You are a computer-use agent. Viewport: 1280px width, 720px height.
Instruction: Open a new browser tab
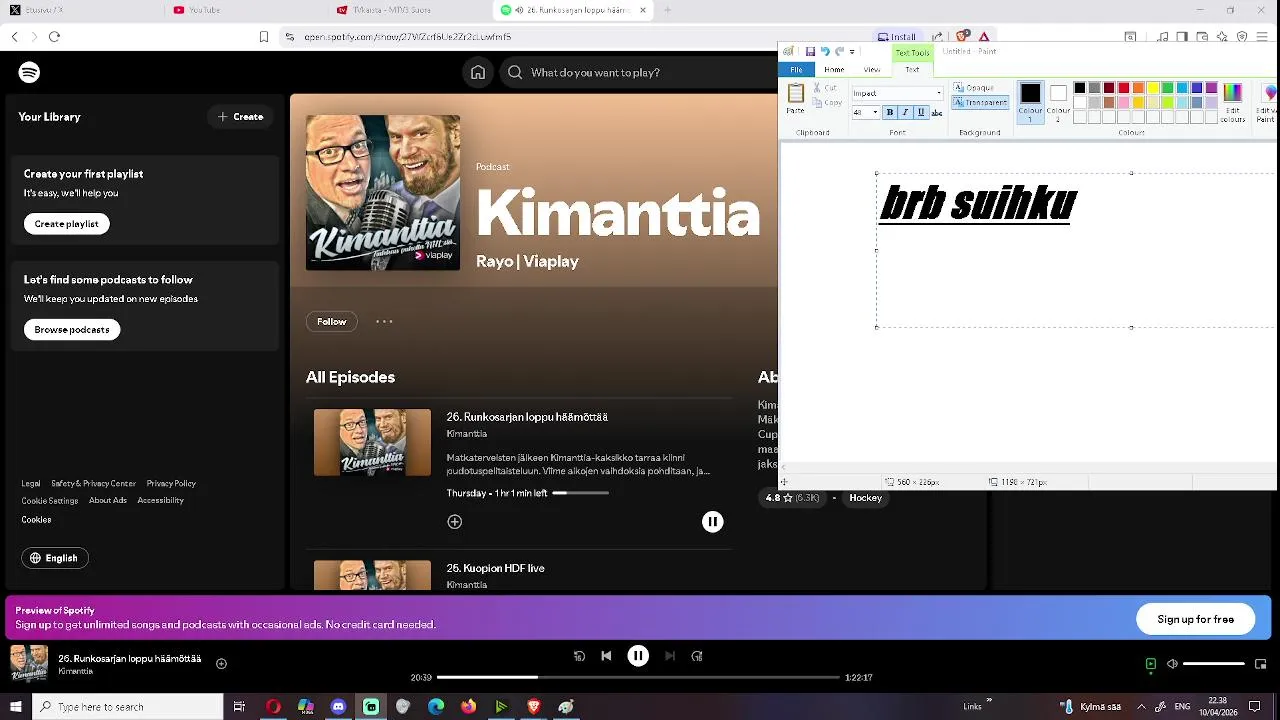[667, 10]
